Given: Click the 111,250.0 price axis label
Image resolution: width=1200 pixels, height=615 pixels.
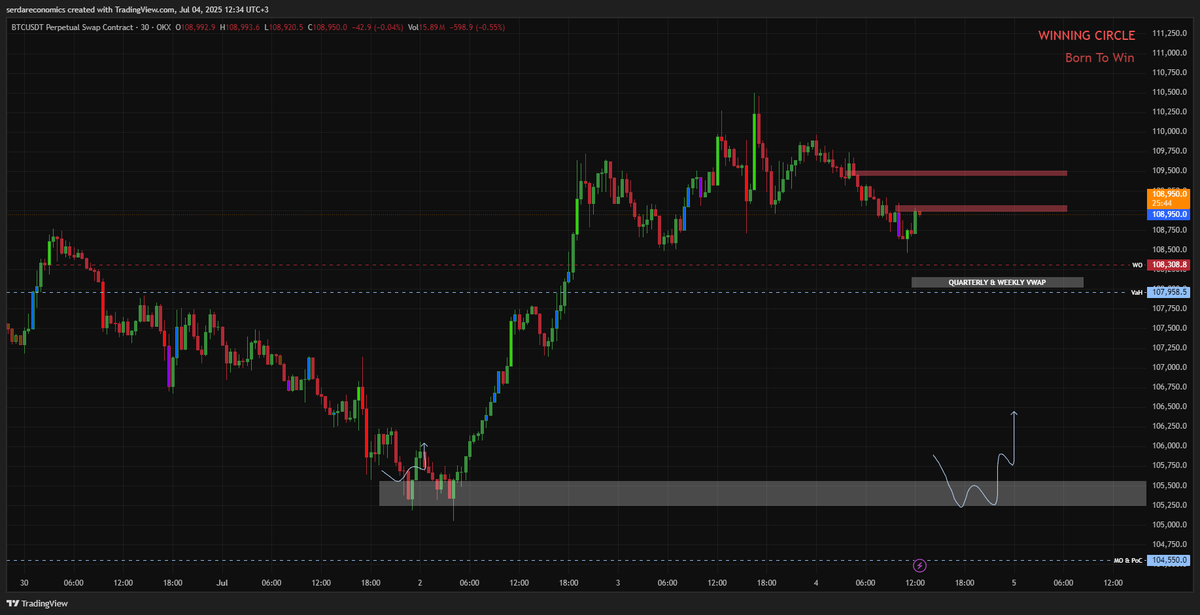Looking at the screenshot, I should pyautogui.click(x=1169, y=33).
